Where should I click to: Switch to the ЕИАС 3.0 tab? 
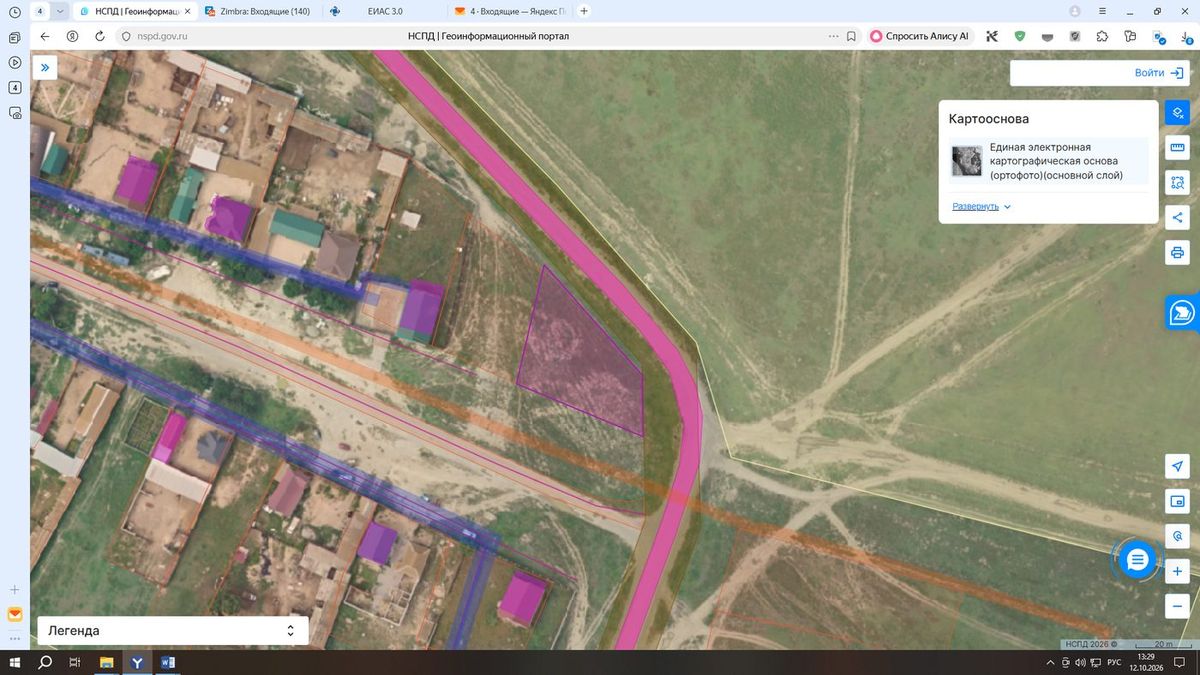pyautogui.click(x=384, y=11)
